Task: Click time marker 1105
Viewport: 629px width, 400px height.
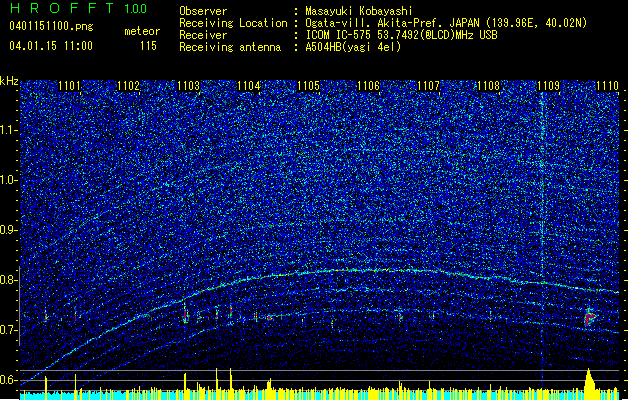Action: (308, 86)
